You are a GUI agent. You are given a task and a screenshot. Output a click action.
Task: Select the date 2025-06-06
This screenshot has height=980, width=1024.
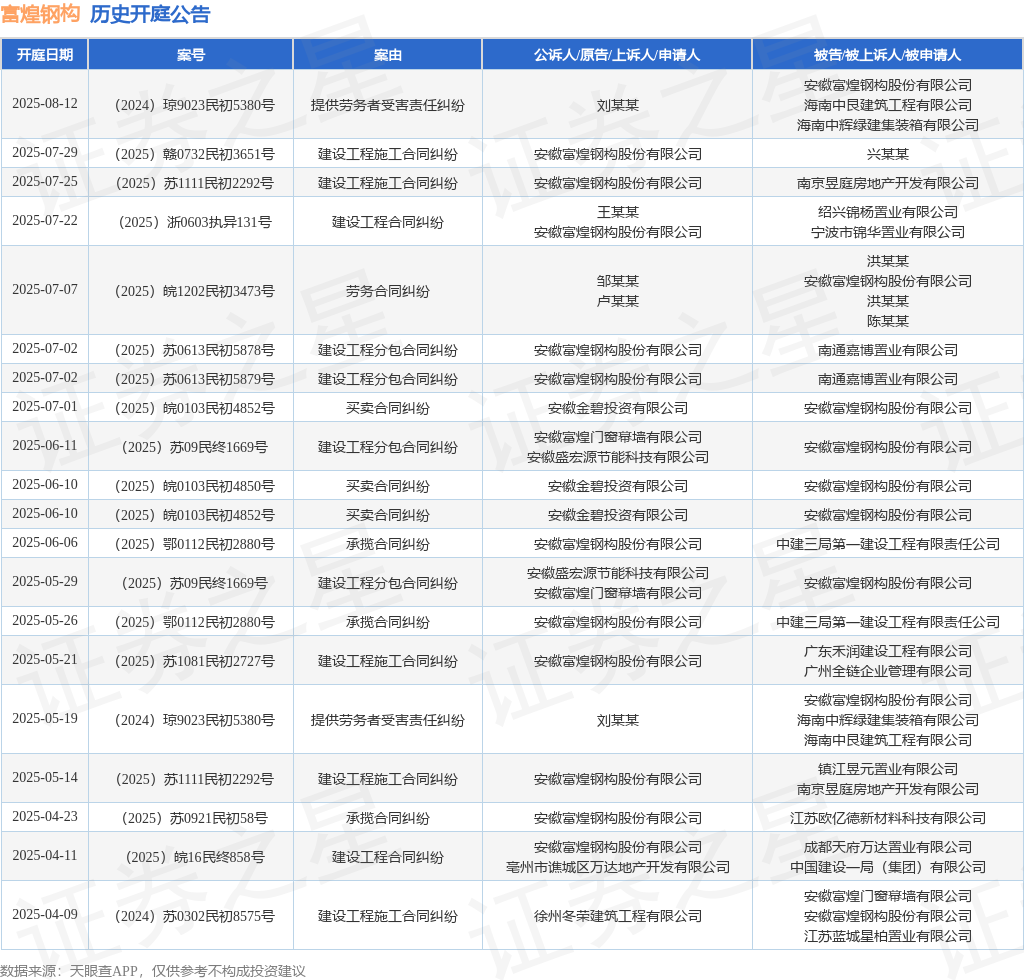(x=44, y=543)
